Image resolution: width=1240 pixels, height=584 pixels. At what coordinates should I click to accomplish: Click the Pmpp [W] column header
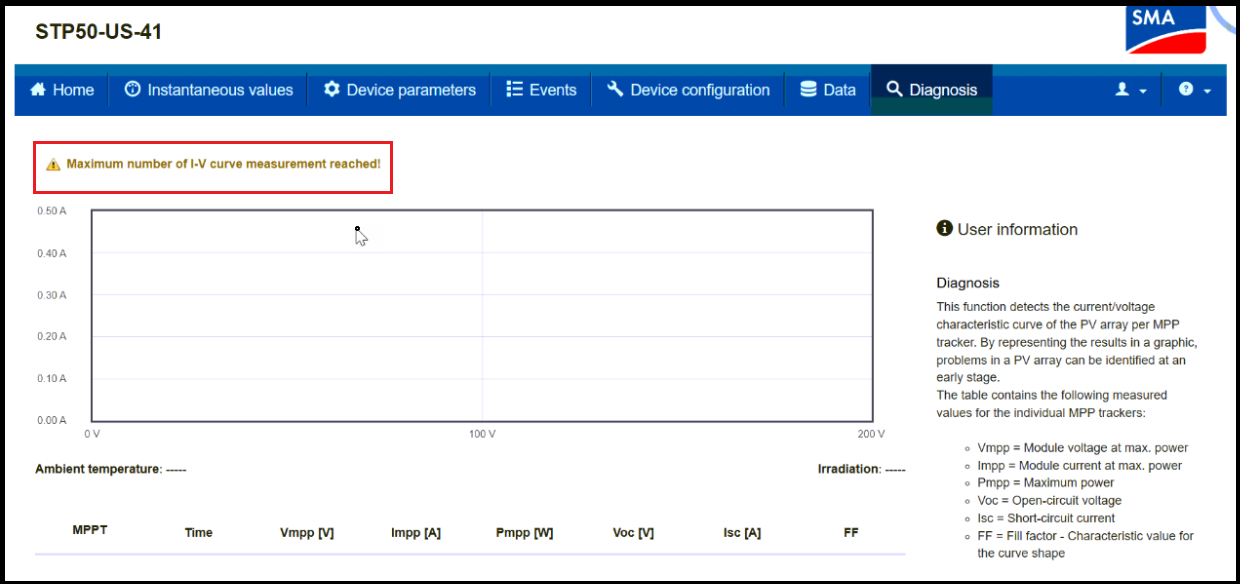pos(524,533)
